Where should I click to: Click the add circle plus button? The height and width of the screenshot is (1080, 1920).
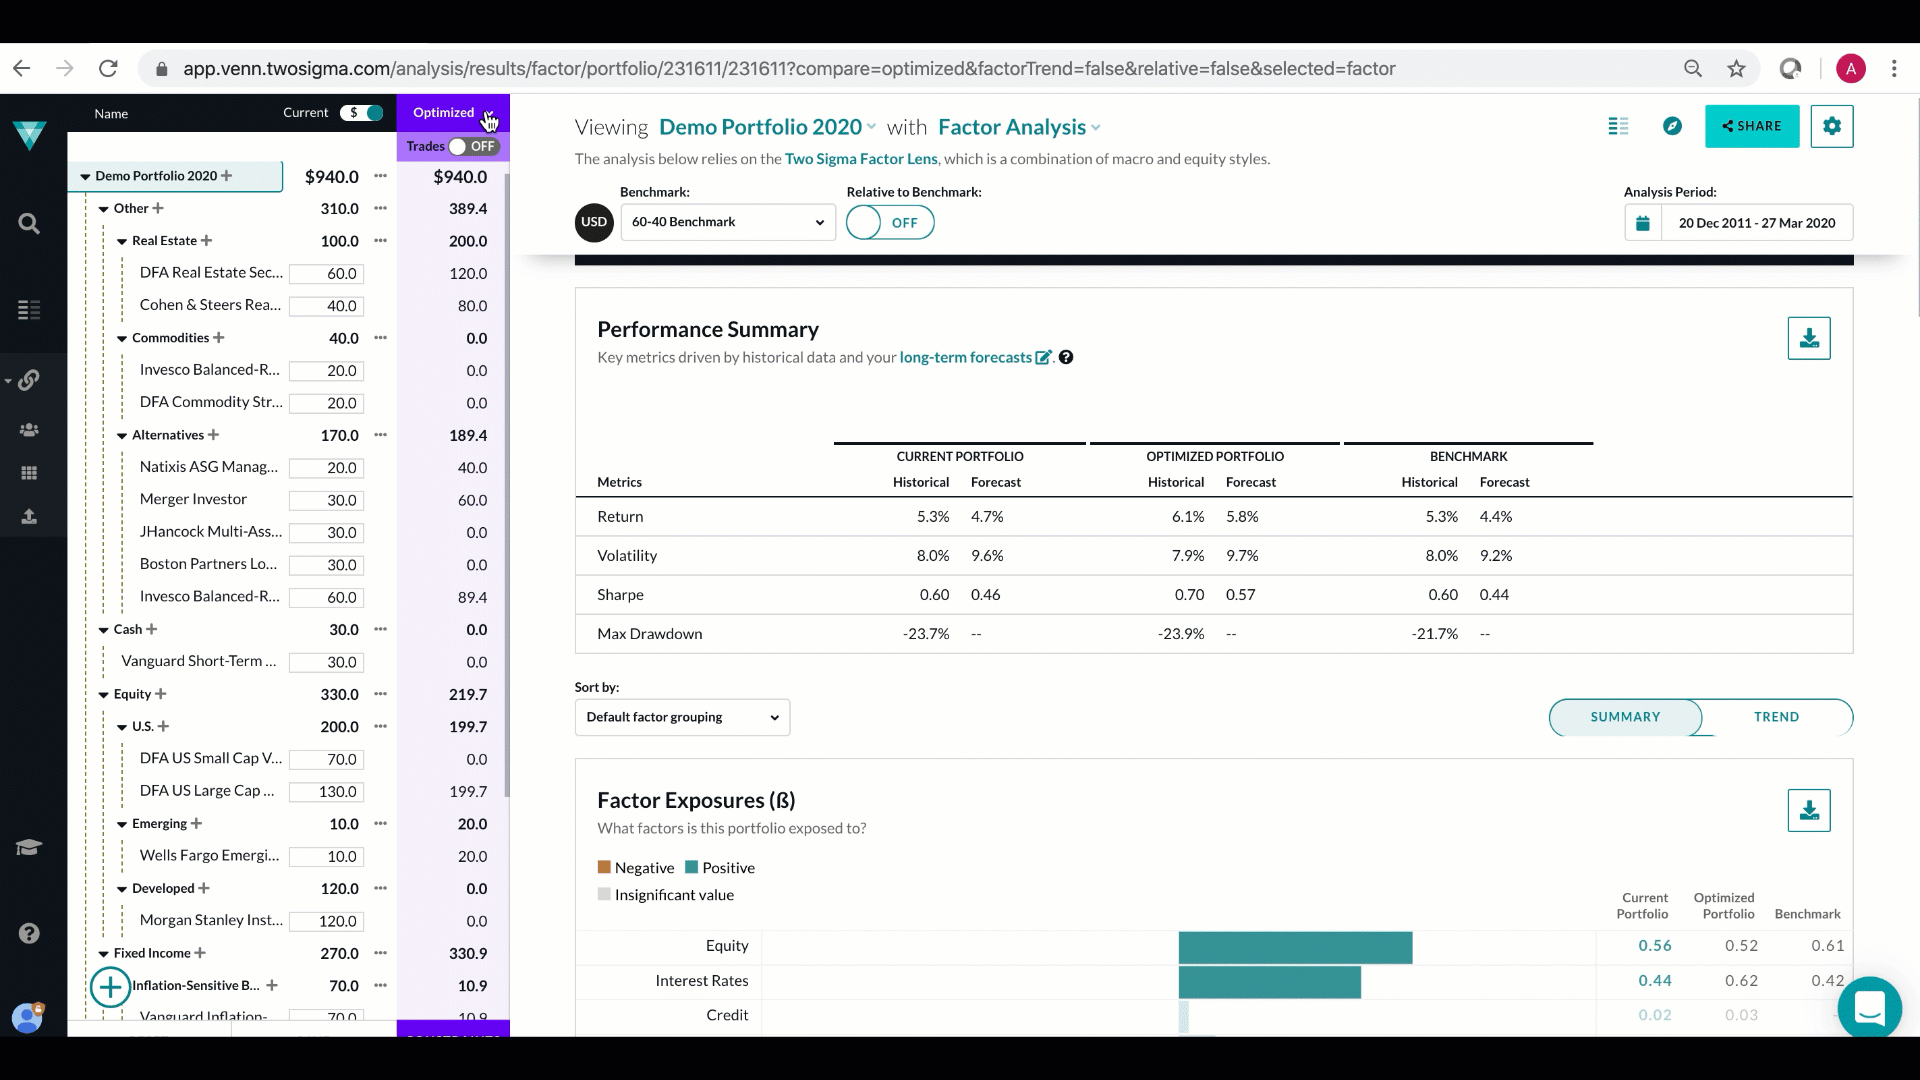coord(110,987)
